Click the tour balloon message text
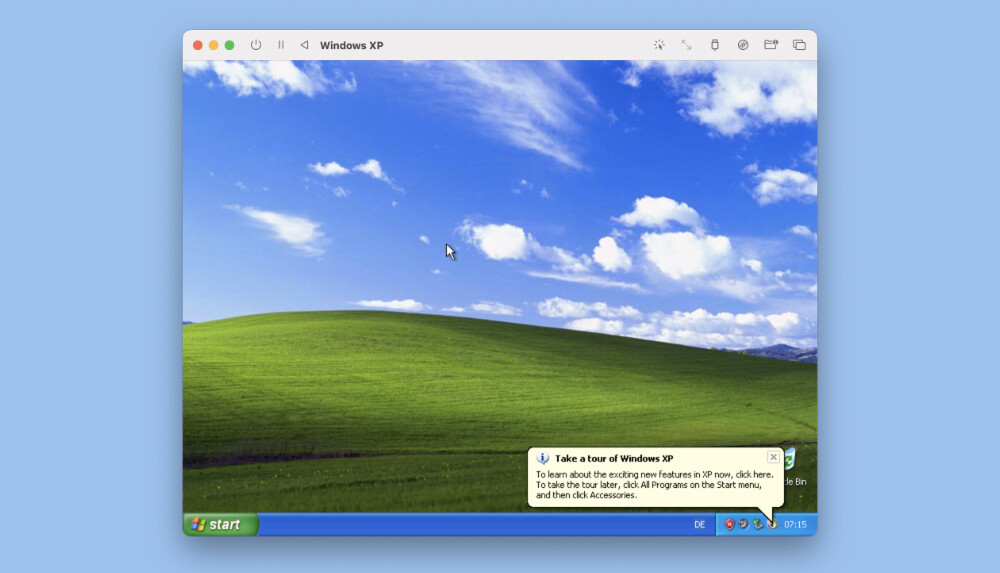Viewport: 1000px width, 573px height. 654,484
